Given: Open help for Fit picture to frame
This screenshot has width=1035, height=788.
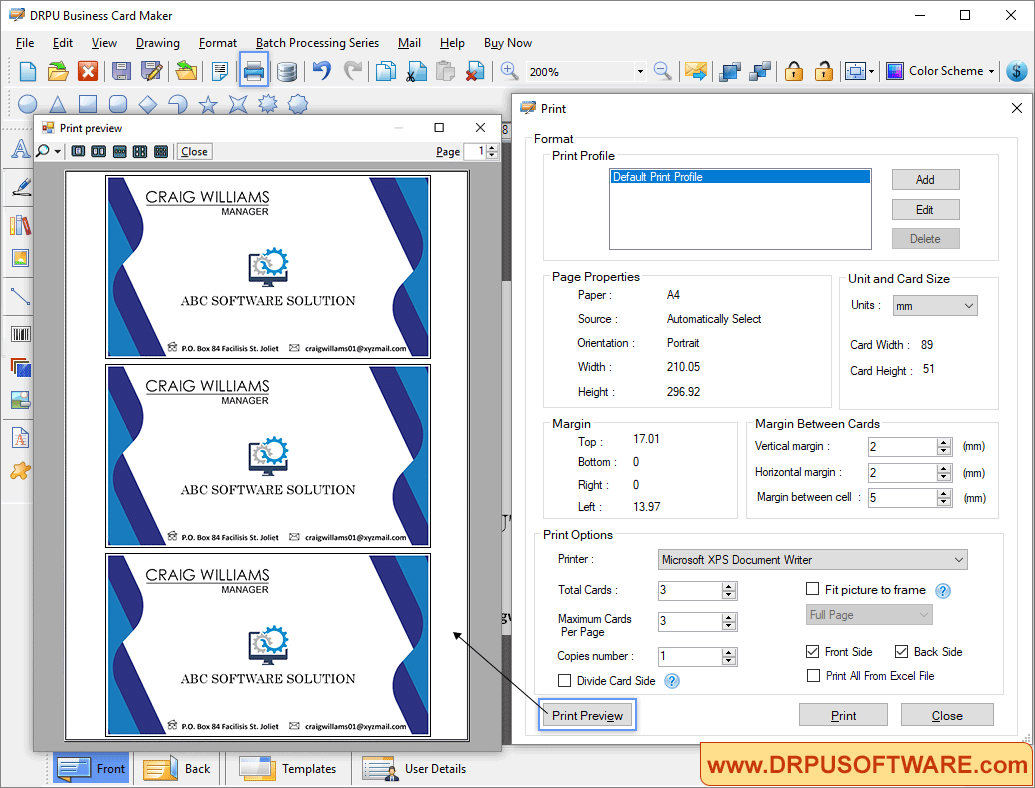Looking at the screenshot, I should tap(943, 591).
